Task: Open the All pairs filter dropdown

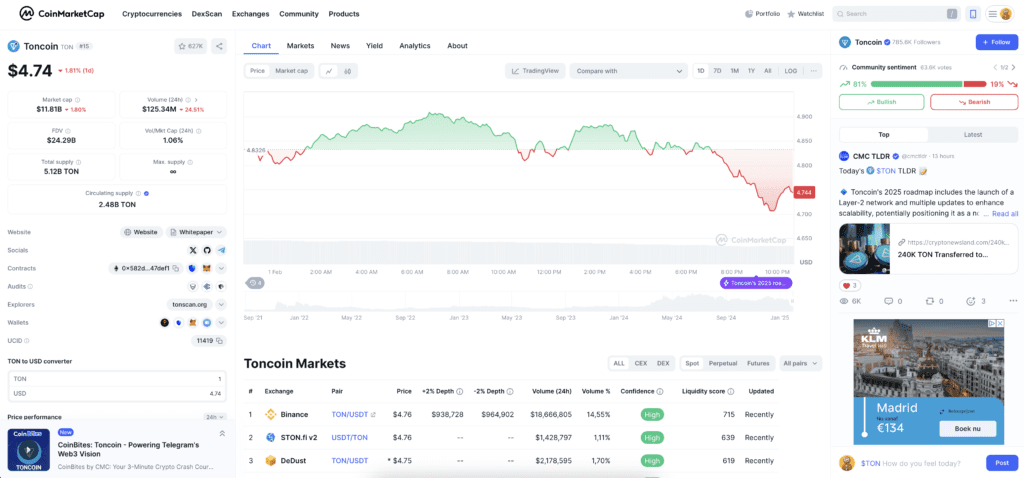Action: click(x=800, y=363)
